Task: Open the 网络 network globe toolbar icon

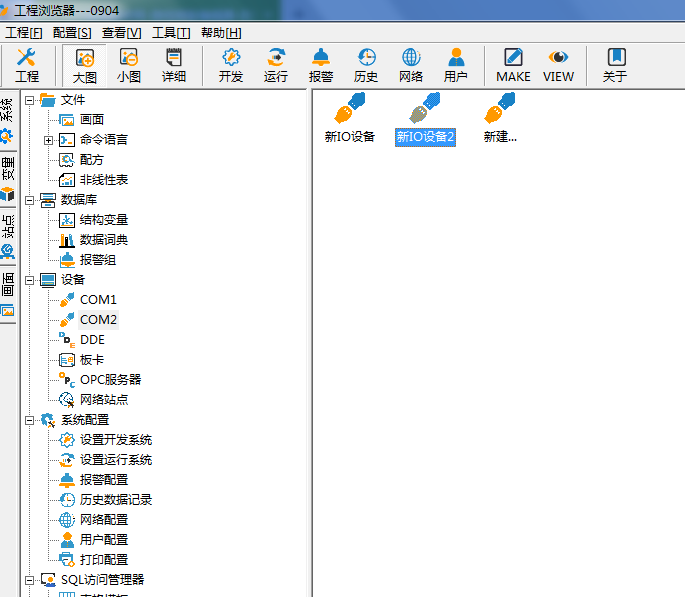Action: coord(411,65)
